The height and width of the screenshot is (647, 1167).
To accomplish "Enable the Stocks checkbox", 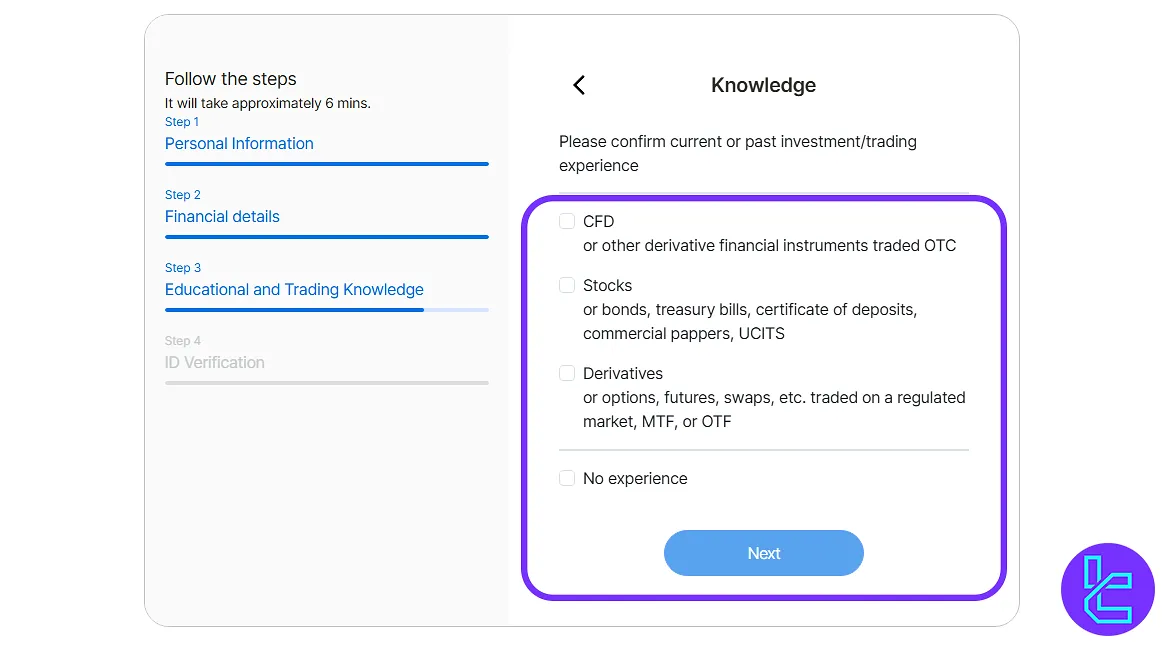I will point(567,286).
